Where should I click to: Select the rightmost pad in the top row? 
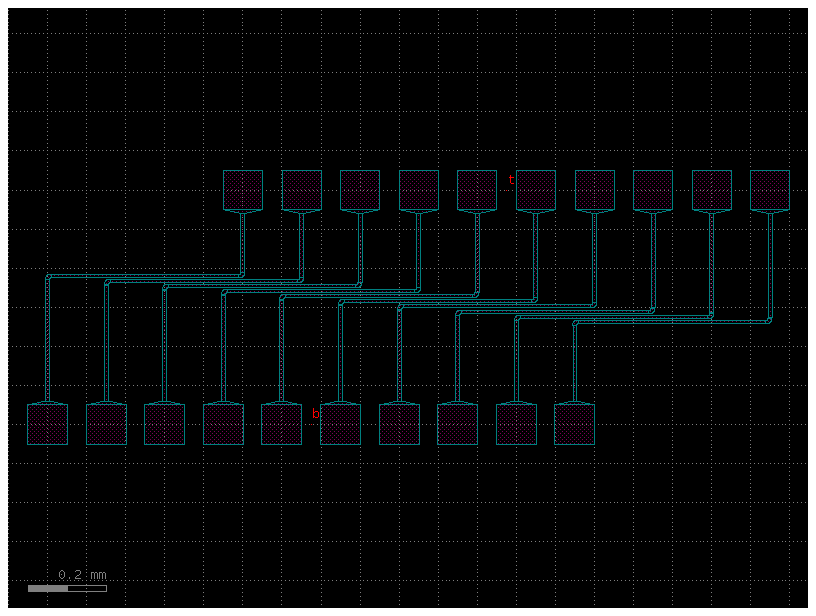point(769,192)
